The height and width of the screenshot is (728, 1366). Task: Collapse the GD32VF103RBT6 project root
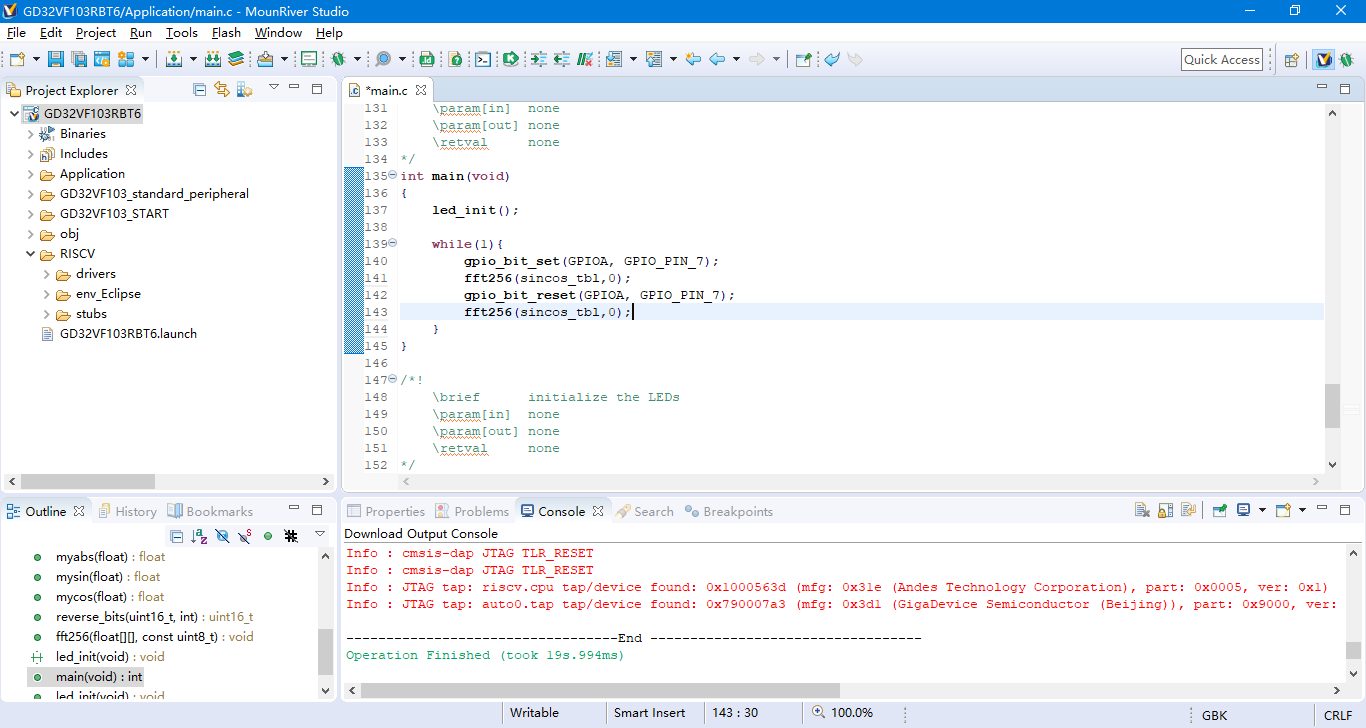click(13, 114)
